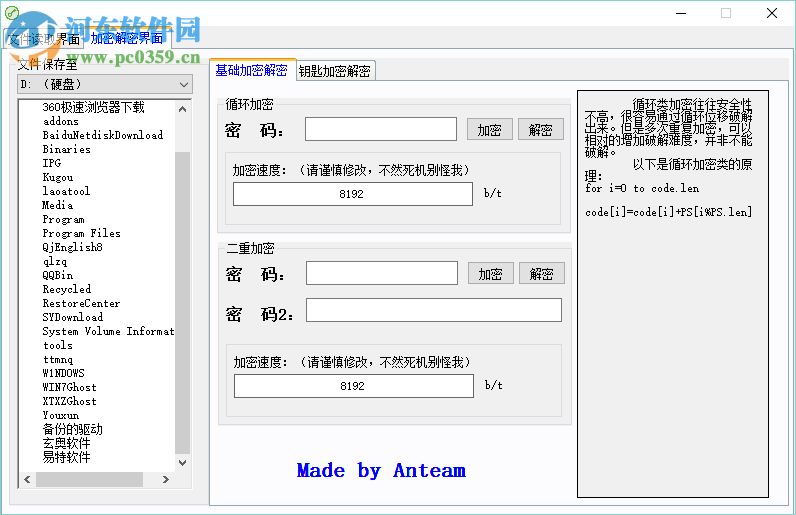Select the Media folder
This screenshot has height=515, width=796.
click(57, 205)
